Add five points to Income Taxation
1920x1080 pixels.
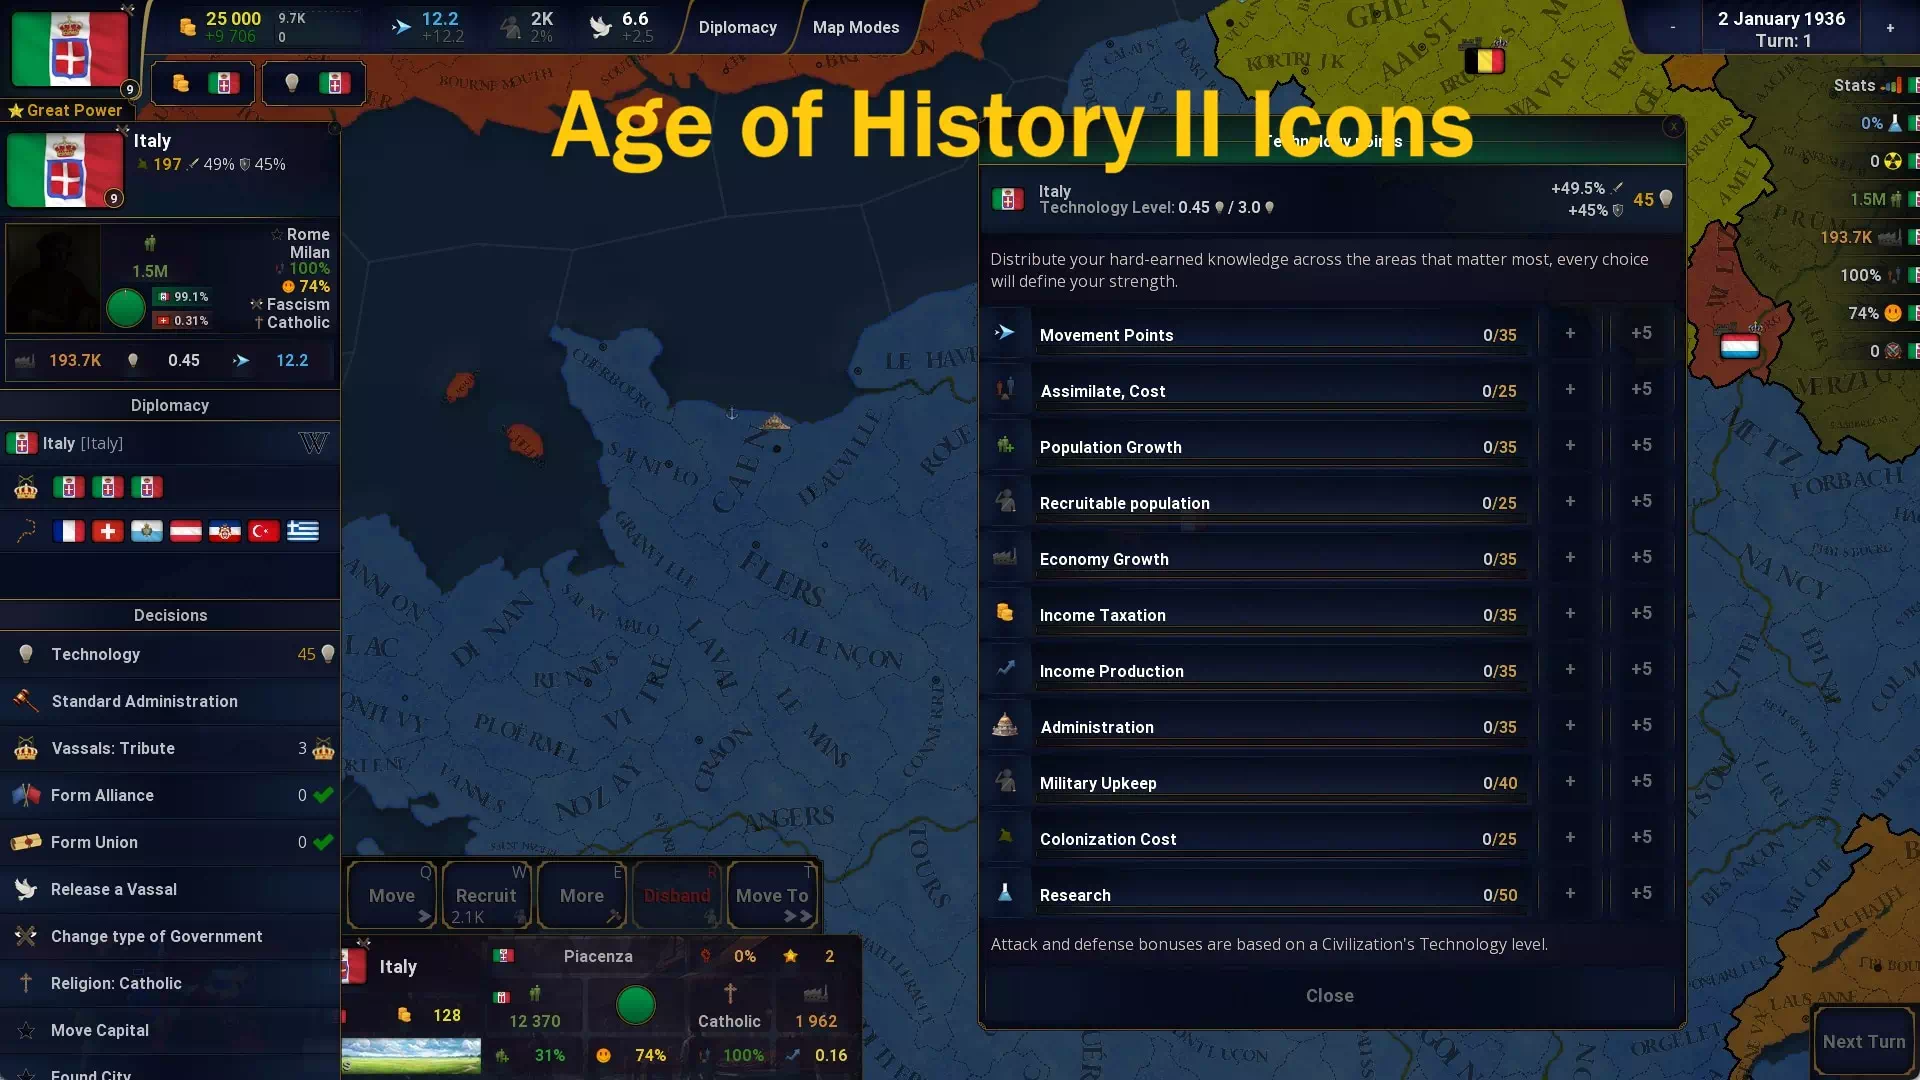pos(1641,613)
